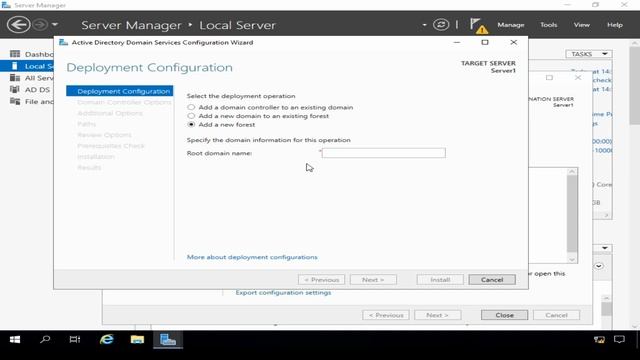Image resolution: width=640 pixels, height=360 pixels.
Task: Open the Tools menu
Action: (549, 25)
